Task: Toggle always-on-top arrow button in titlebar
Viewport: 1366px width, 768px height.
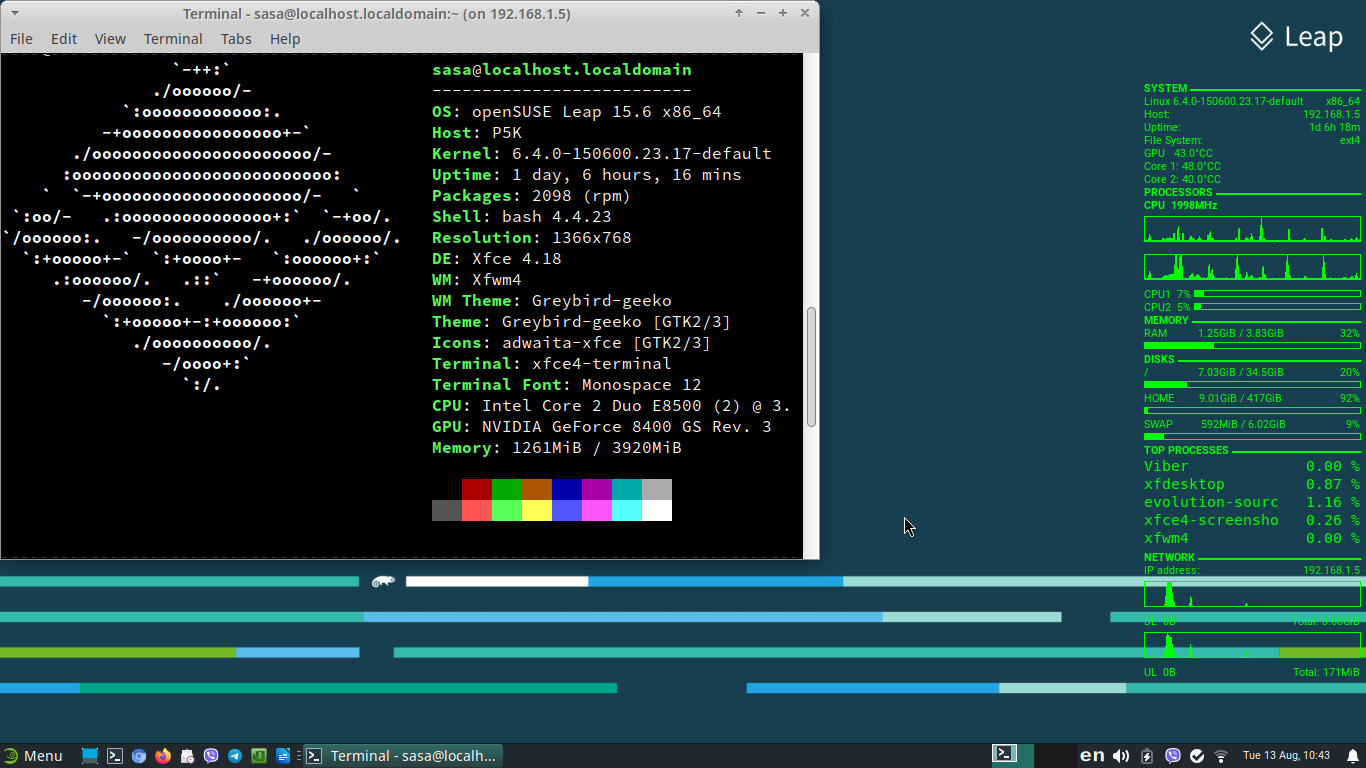Action: point(739,13)
